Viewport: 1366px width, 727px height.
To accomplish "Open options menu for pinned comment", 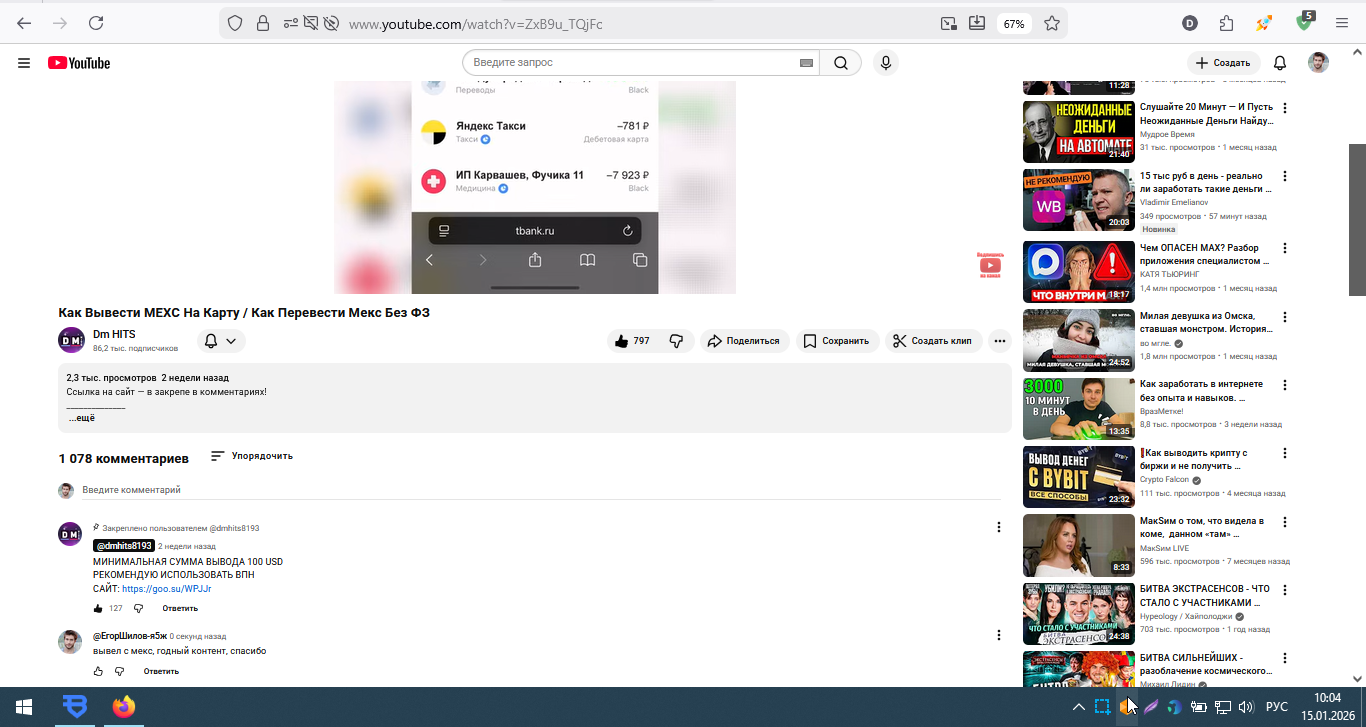I will pyautogui.click(x=998, y=527).
